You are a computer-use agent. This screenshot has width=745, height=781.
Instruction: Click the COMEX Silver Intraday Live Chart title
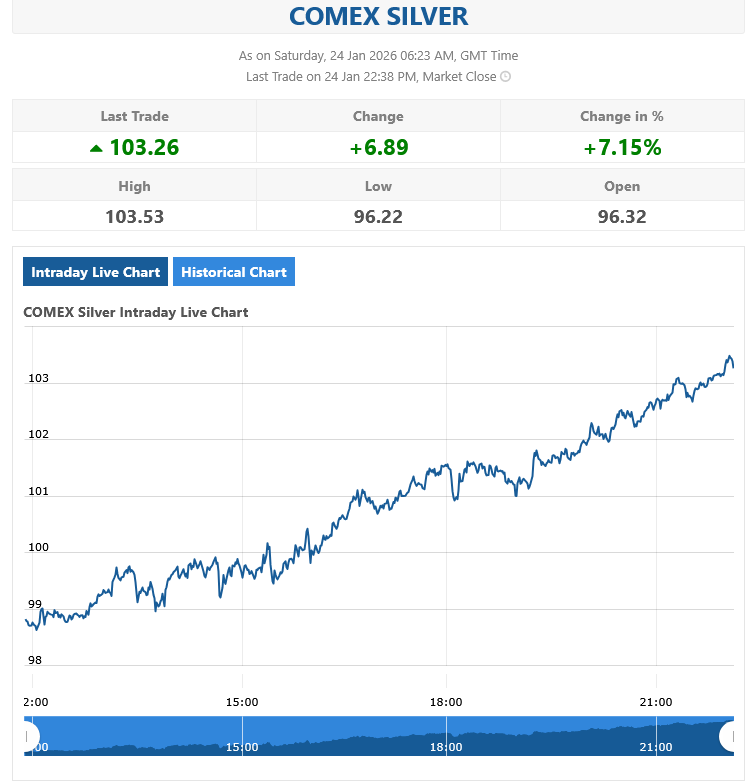136,312
